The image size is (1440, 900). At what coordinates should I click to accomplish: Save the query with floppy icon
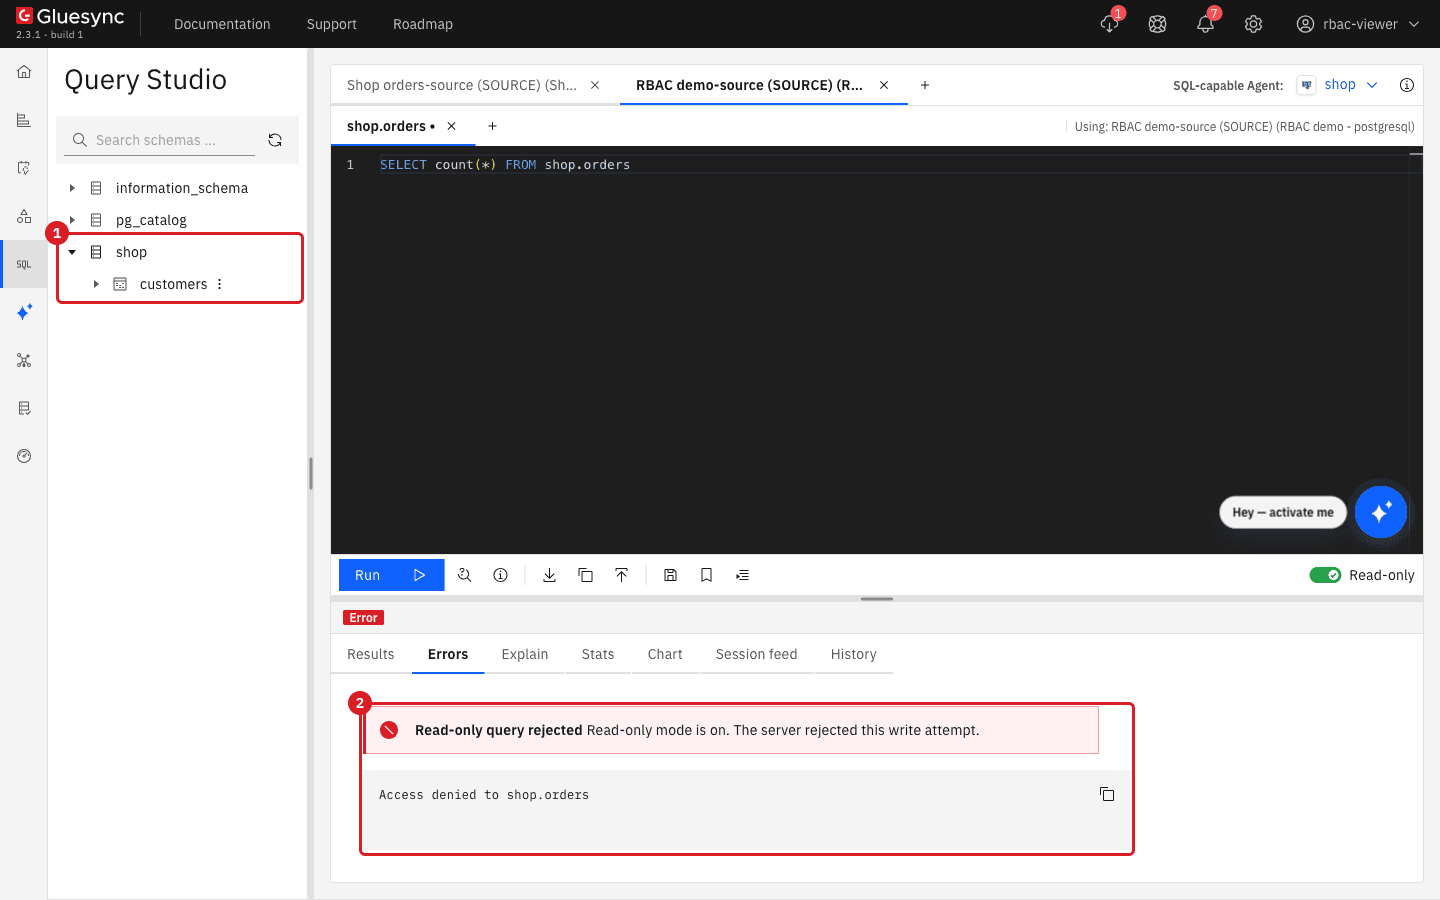pos(670,575)
